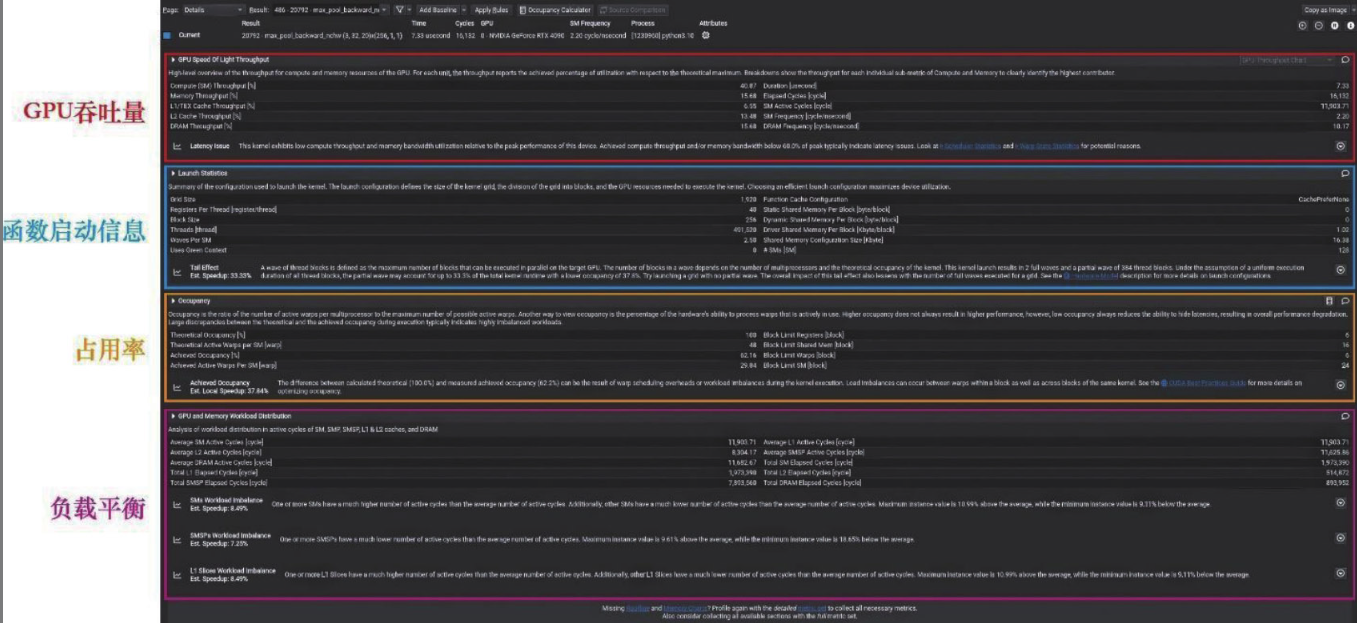Click the Total DRAM Elapsed Cycles row
This screenshot has width=1357, height=623.
(1057, 482)
